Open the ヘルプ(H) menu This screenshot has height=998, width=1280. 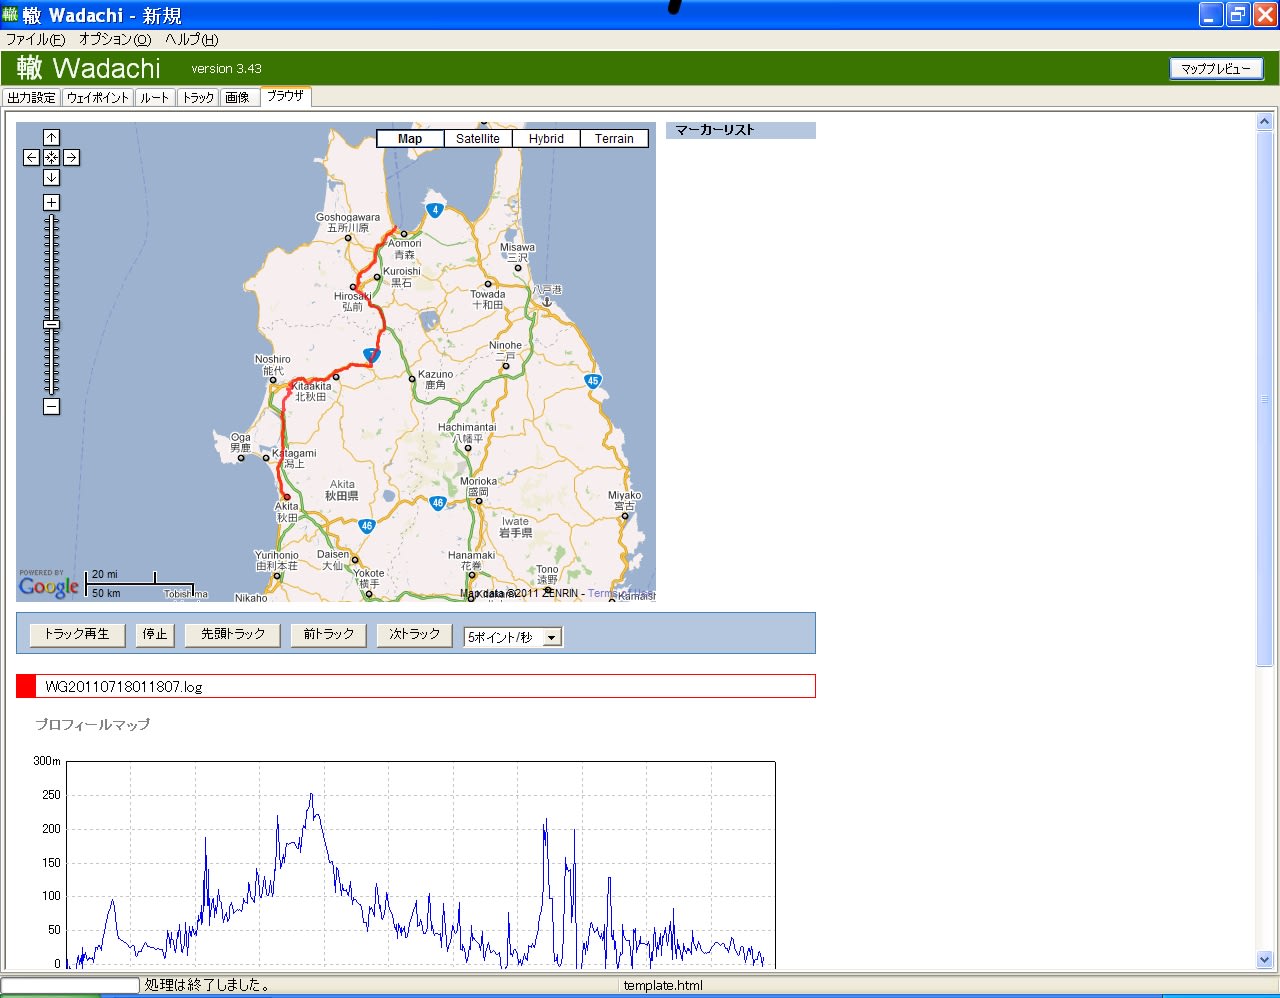[192, 40]
